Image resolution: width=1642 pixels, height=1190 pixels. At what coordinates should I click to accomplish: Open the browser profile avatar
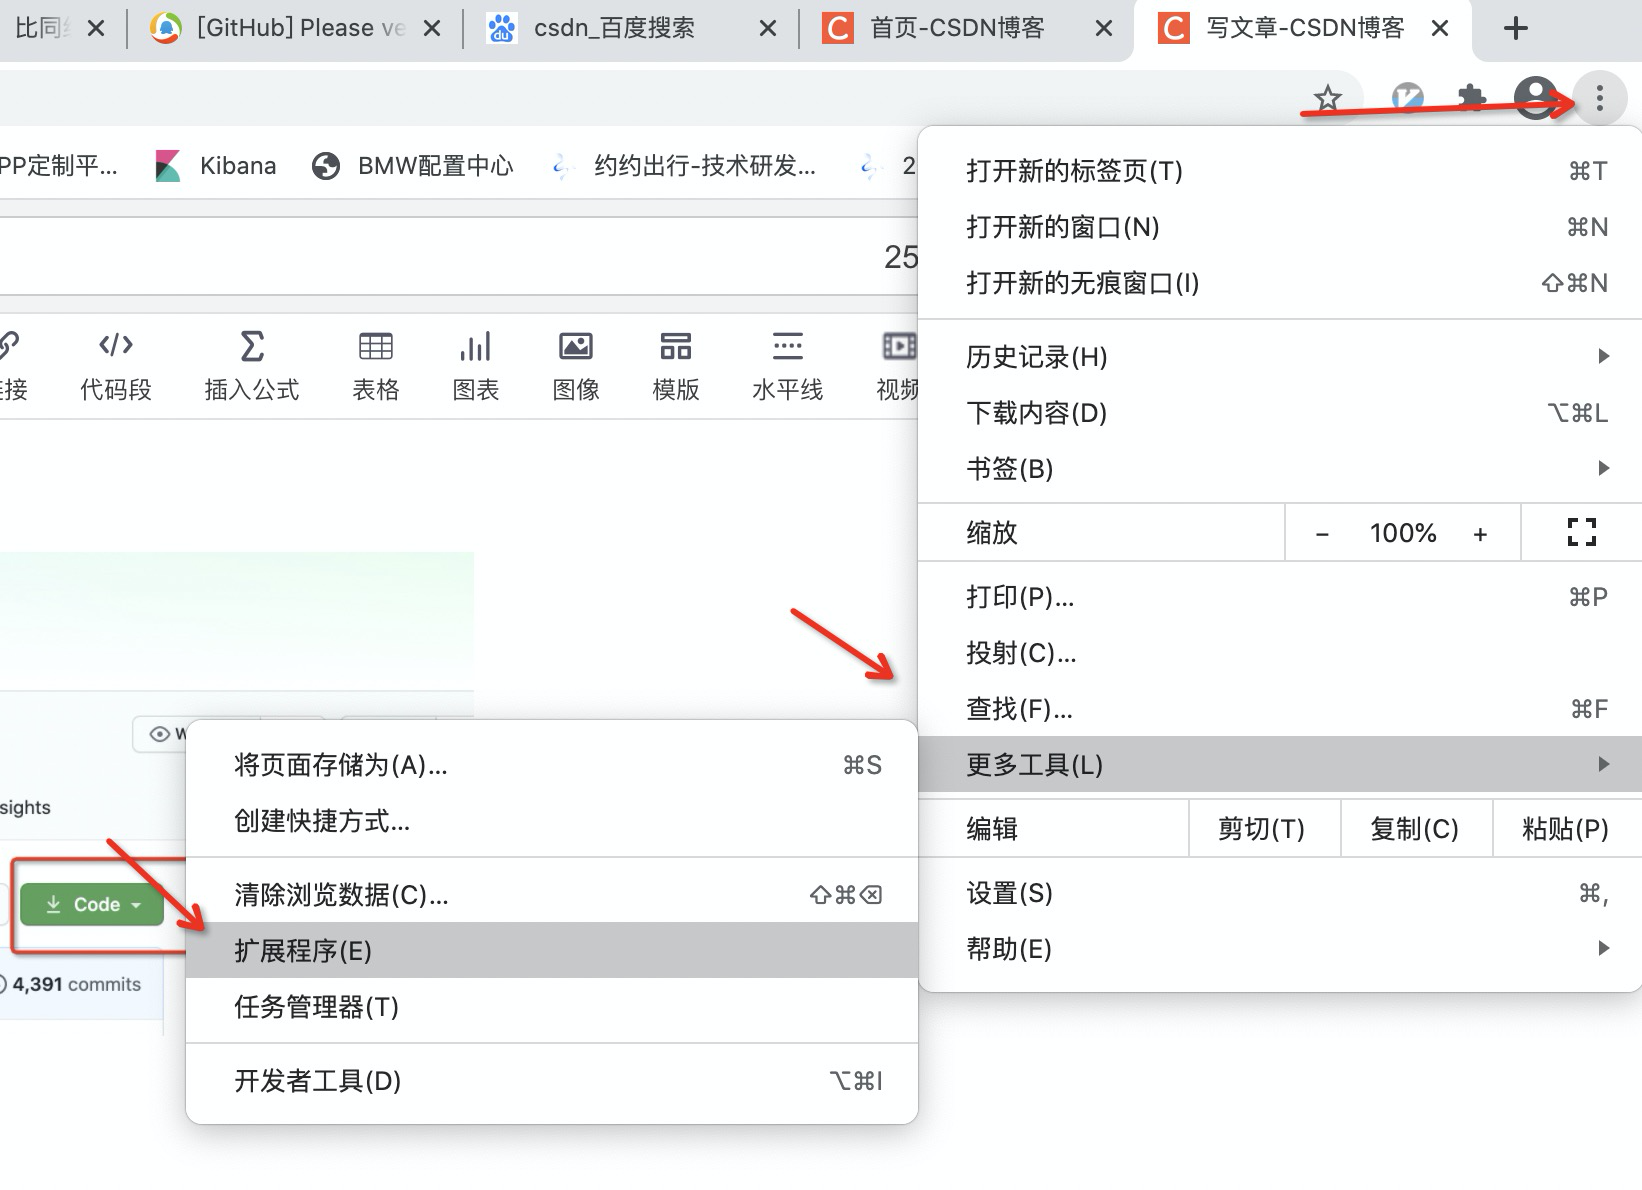[1534, 98]
